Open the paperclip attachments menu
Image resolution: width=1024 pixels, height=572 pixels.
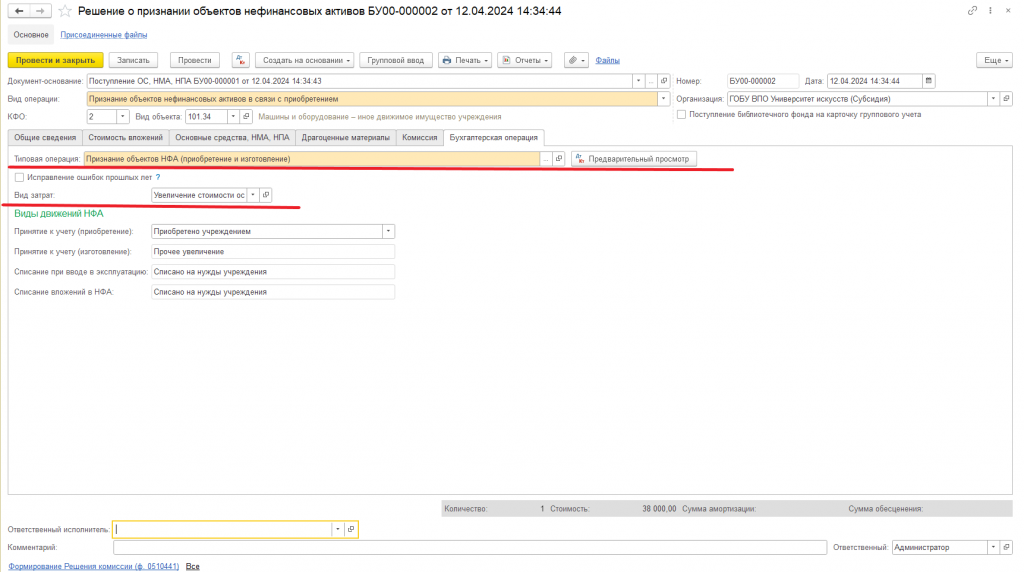click(x=575, y=60)
